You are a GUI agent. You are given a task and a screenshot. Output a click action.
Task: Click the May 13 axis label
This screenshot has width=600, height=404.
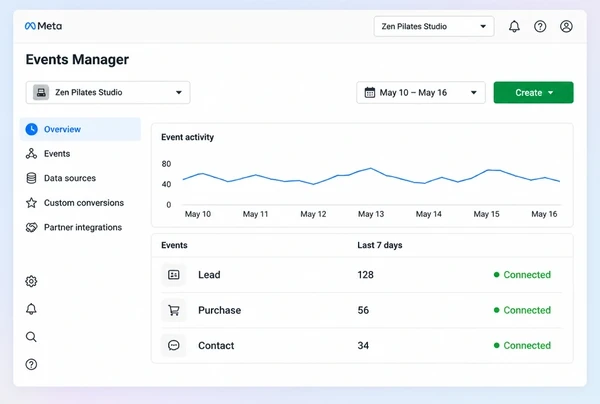[371, 214]
